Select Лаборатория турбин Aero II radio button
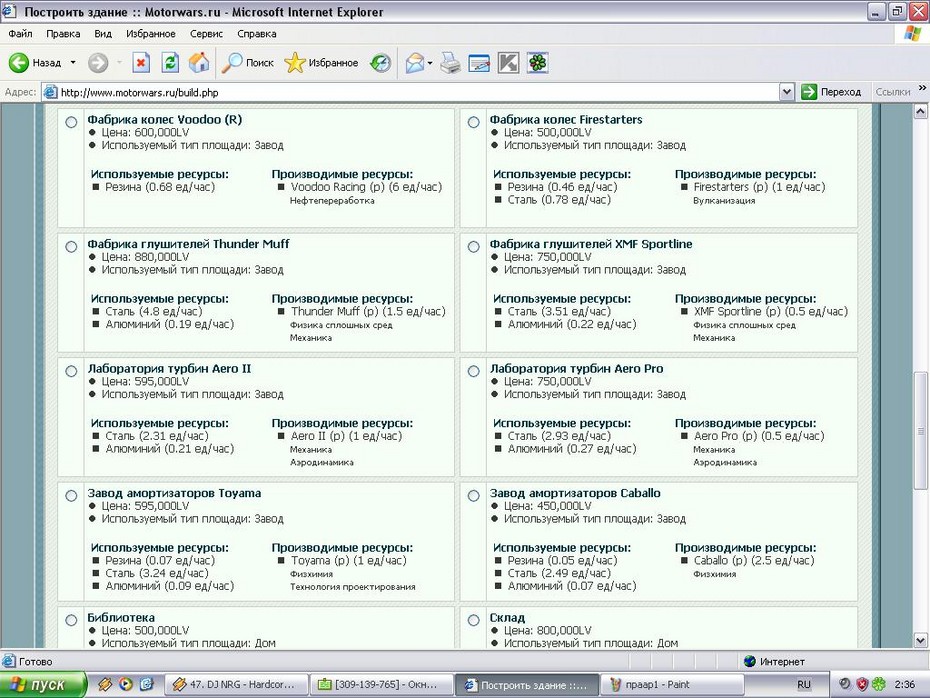The width and height of the screenshot is (930, 698). (x=71, y=371)
